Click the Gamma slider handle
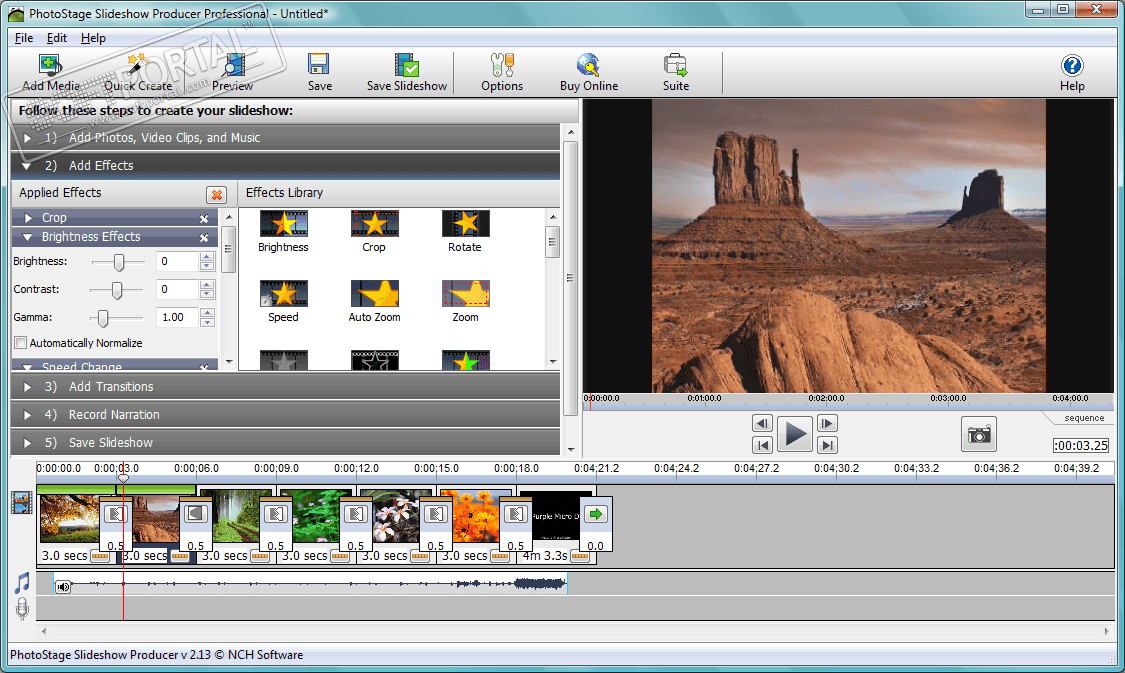The height and width of the screenshot is (673, 1125). 103,318
